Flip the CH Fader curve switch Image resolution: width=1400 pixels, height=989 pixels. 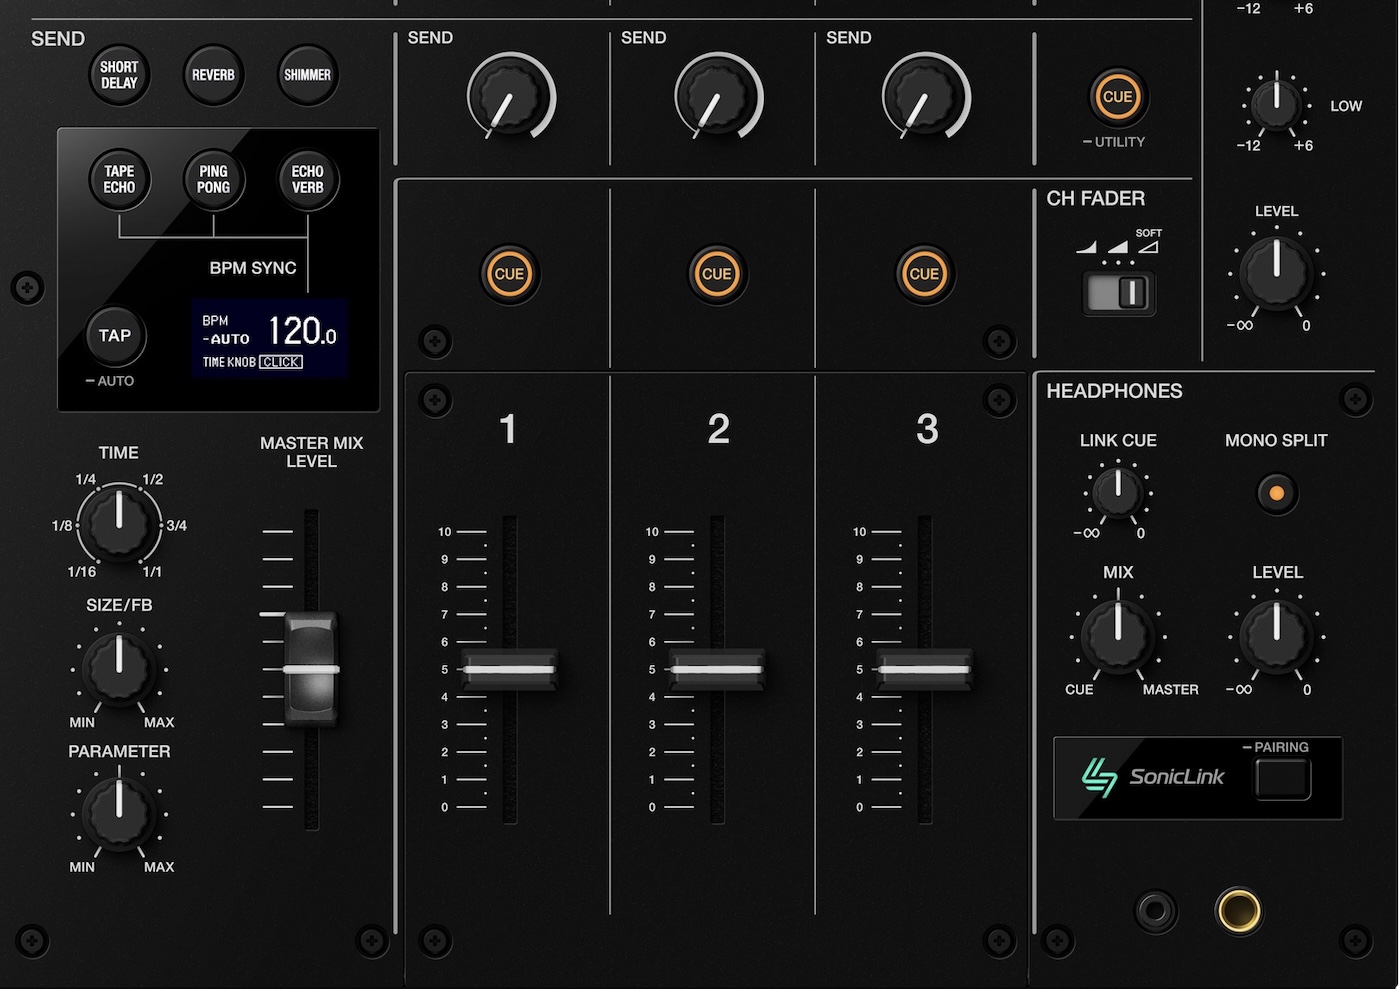(x=1119, y=292)
